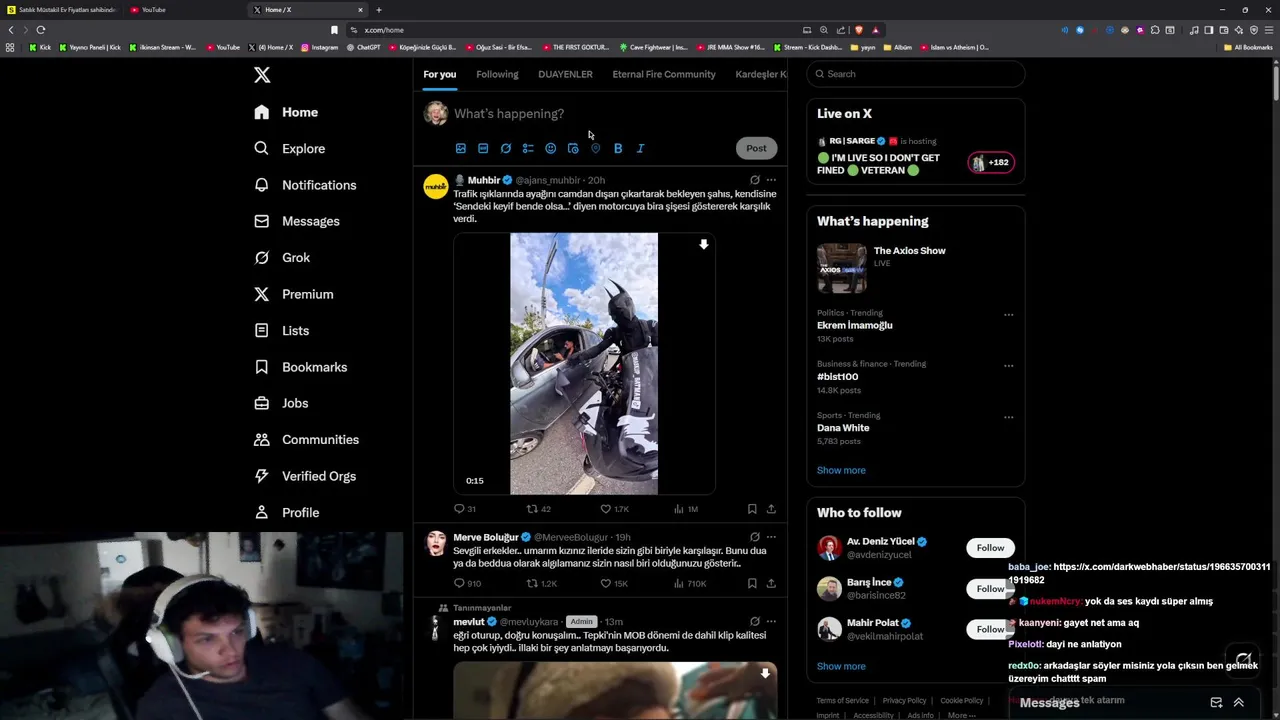Repost the Muhbir tweet
The width and height of the screenshot is (1280, 720).
pyautogui.click(x=539, y=509)
